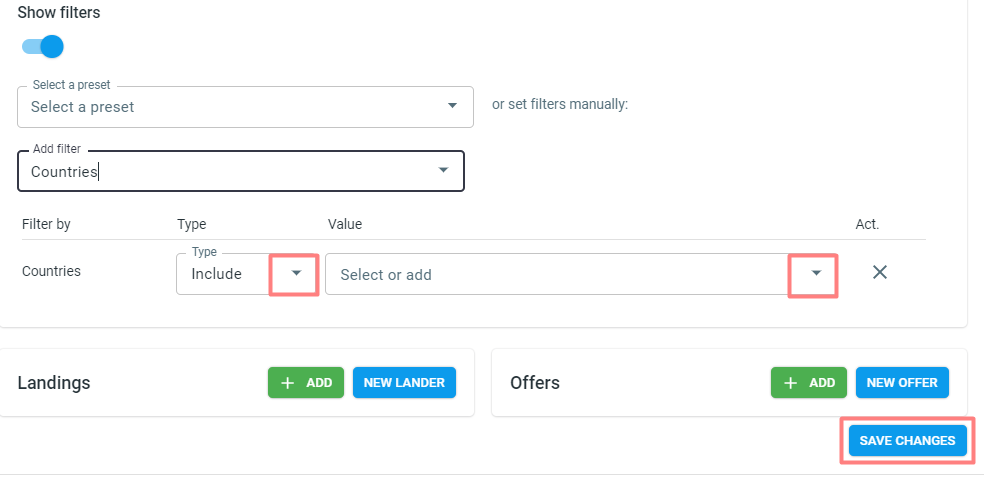Click the green ADD button in Landings
Viewport: 984px width, 477px height.
tap(306, 383)
